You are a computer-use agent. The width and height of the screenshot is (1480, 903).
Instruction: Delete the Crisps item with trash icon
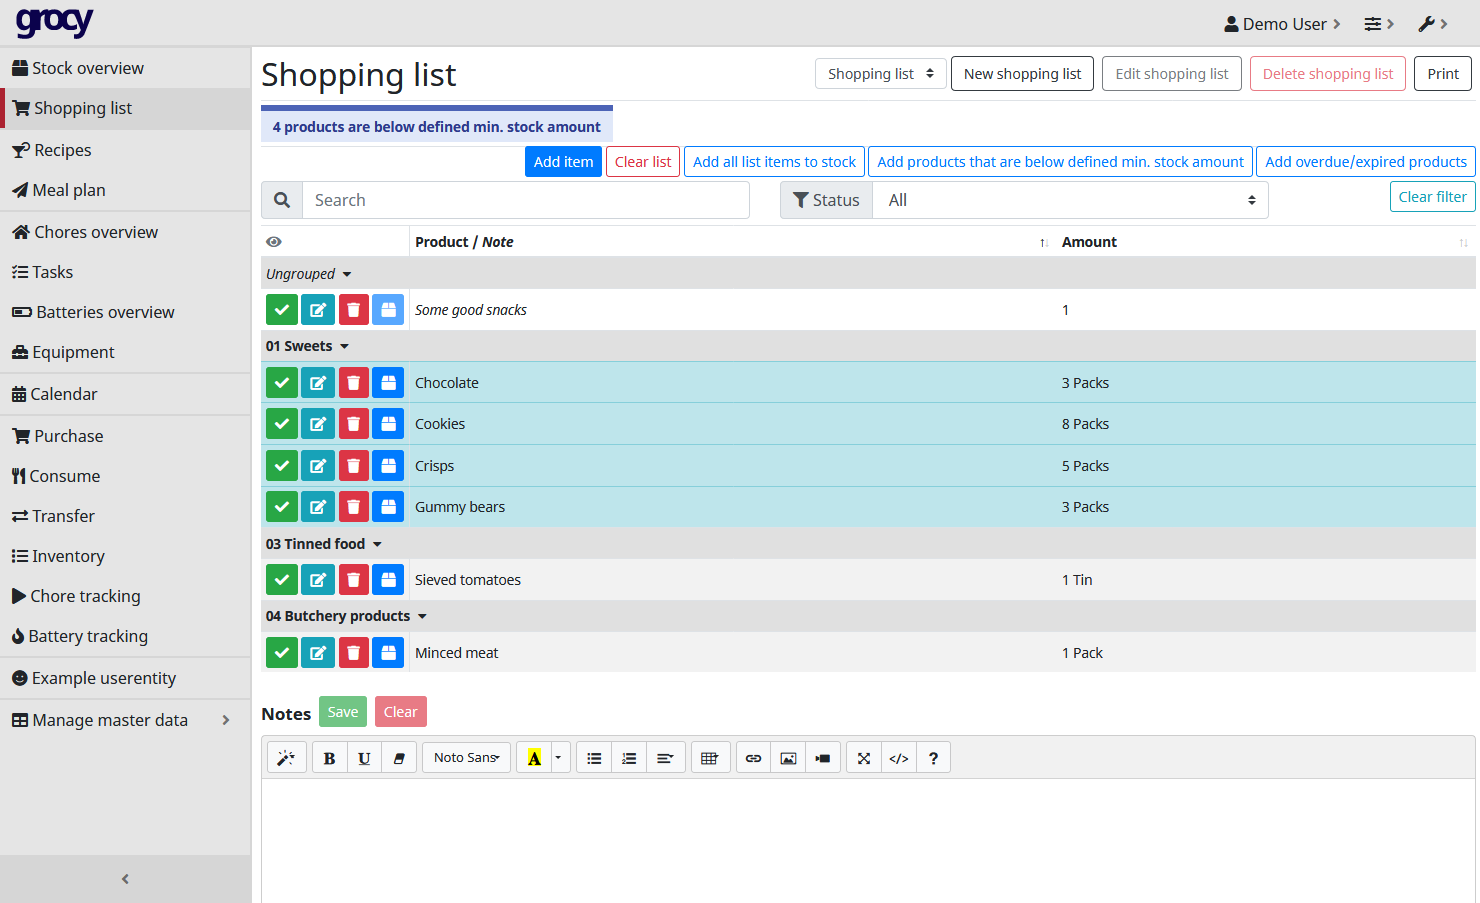(x=353, y=466)
